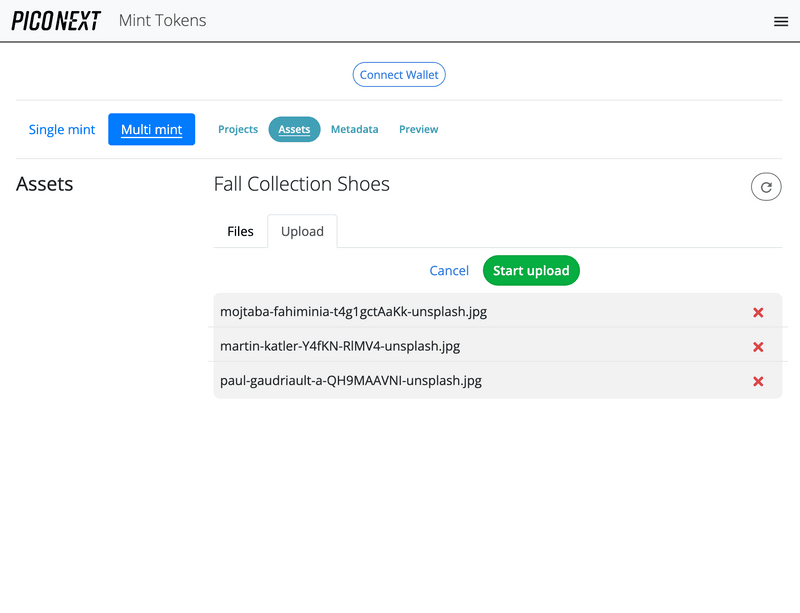Screen dimensions: 800x613
Task: Remove mojtaba-fahiminia file from upload list
Action: coord(758,312)
